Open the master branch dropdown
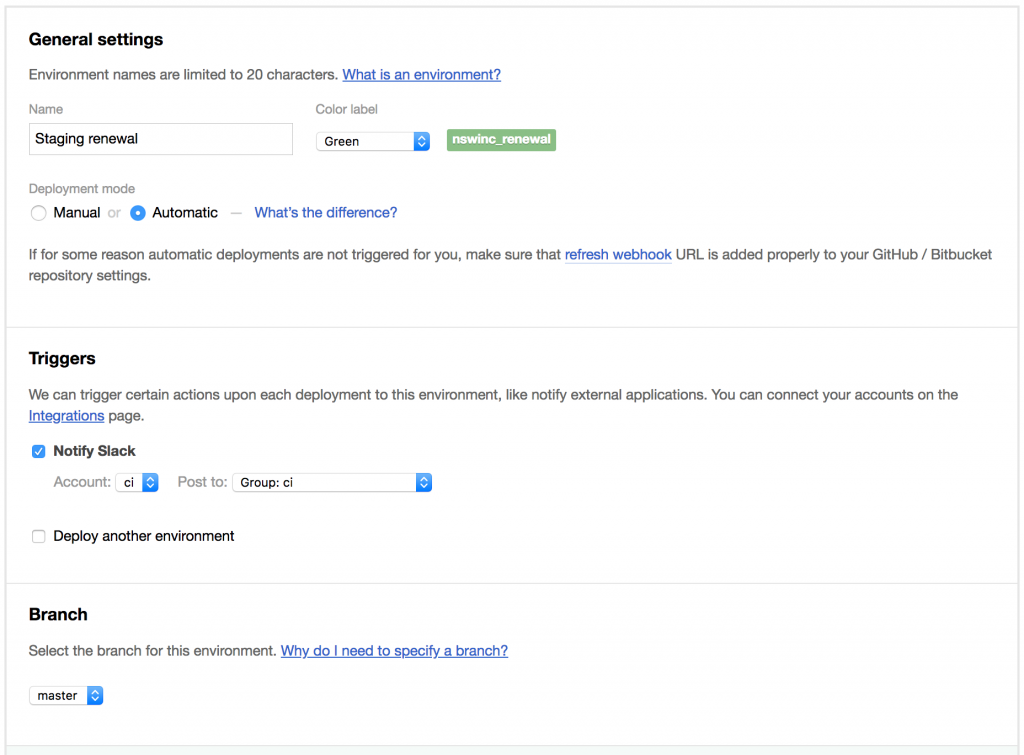 tap(58, 695)
